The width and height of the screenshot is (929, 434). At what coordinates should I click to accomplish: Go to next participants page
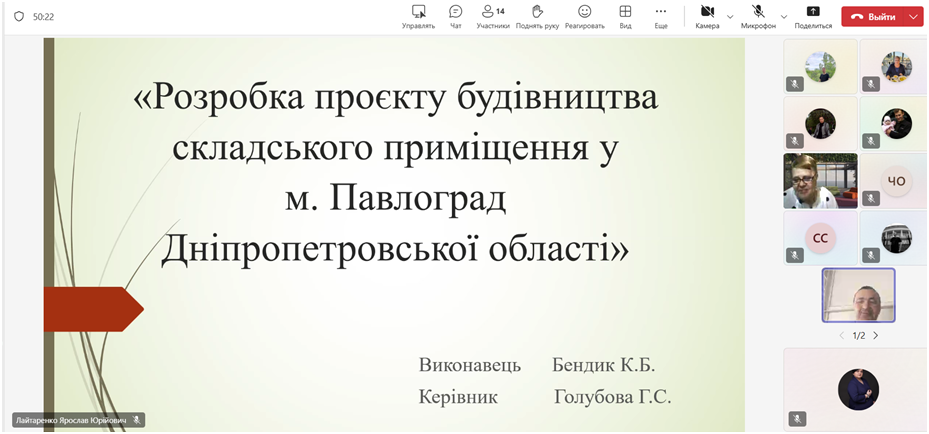point(876,335)
